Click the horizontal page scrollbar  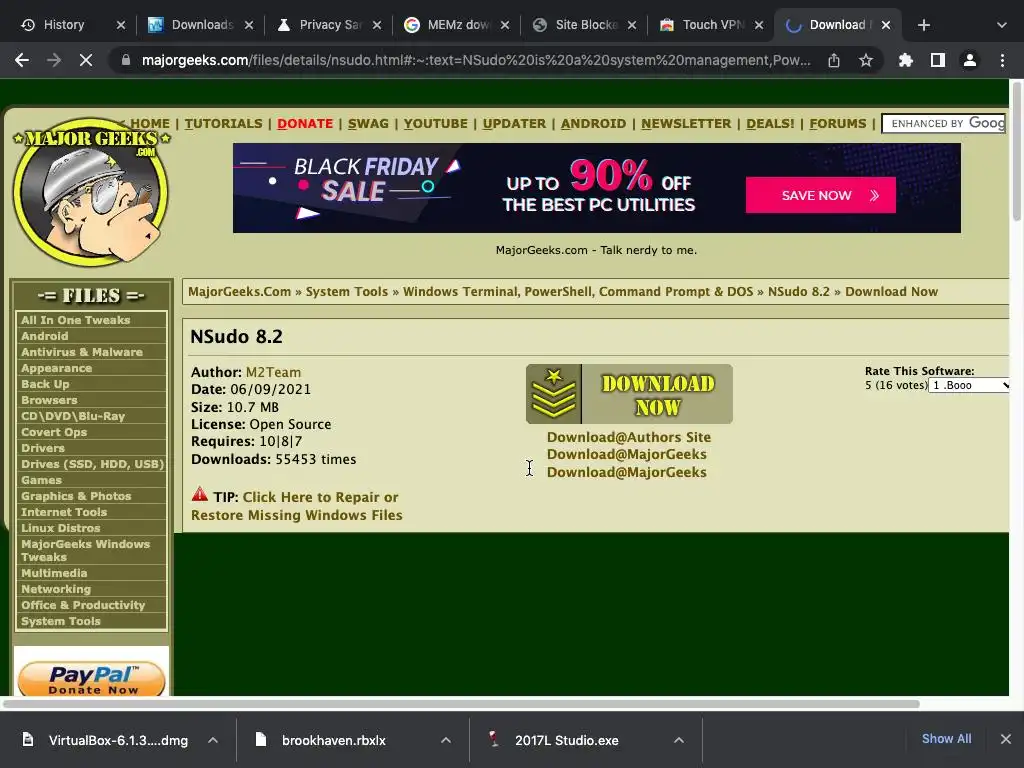tap(460, 704)
